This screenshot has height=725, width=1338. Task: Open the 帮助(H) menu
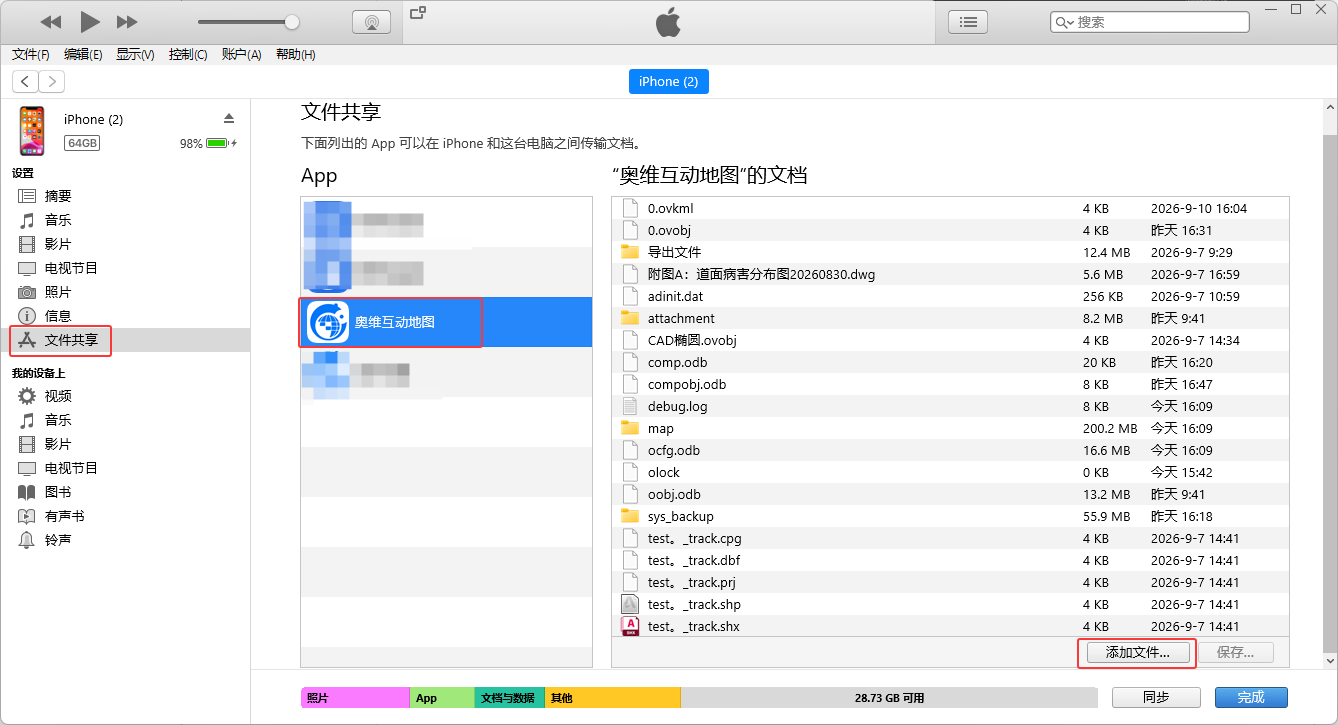[x=295, y=55]
